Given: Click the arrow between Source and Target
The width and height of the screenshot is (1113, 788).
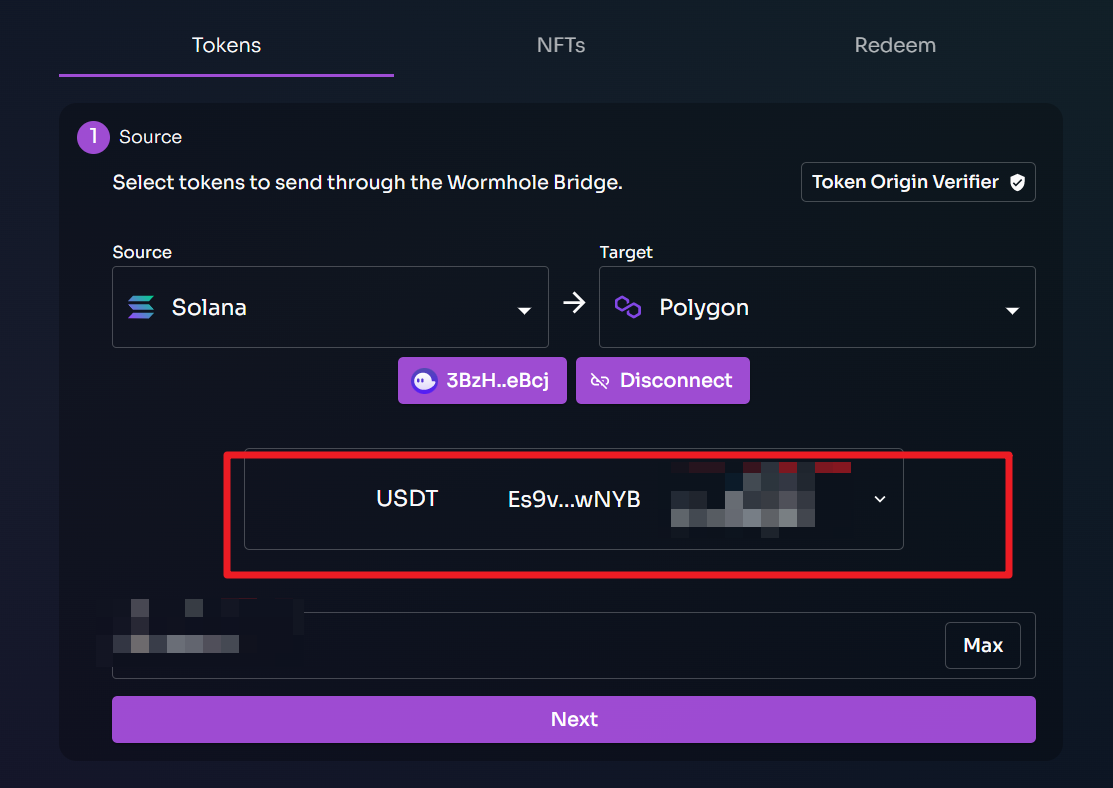Looking at the screenshot, I should click(x=574, y=303).
